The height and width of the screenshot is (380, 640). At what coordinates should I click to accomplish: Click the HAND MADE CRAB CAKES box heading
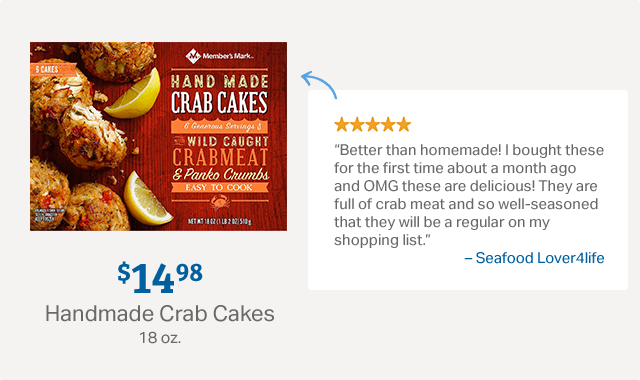220,94
